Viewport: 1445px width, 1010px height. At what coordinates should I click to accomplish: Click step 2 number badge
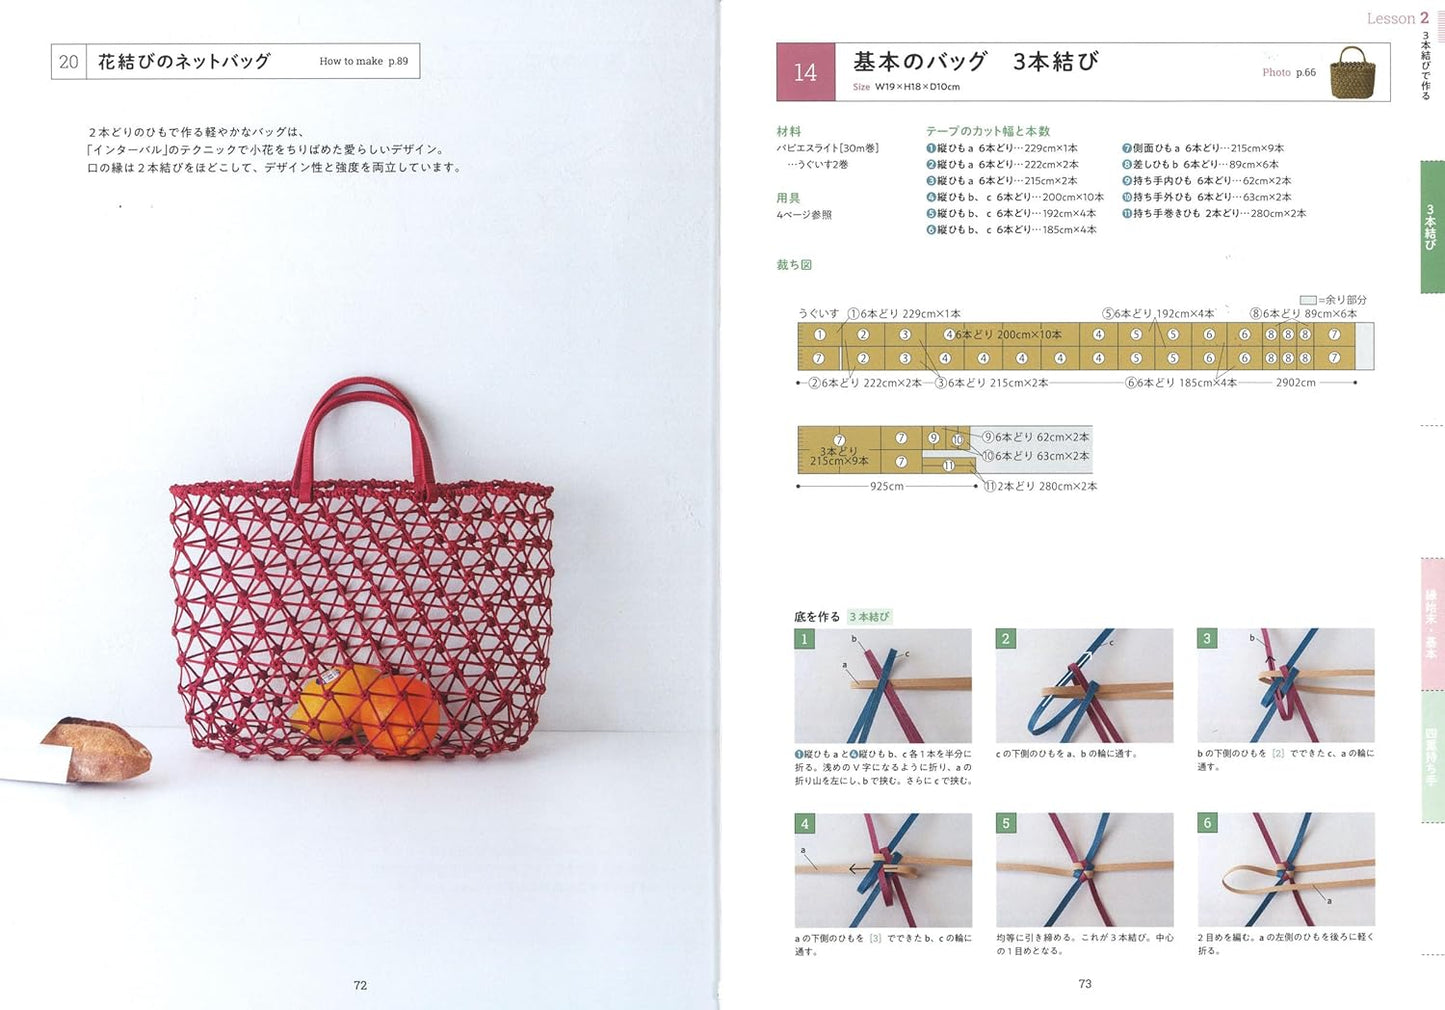click(1006, 639)
